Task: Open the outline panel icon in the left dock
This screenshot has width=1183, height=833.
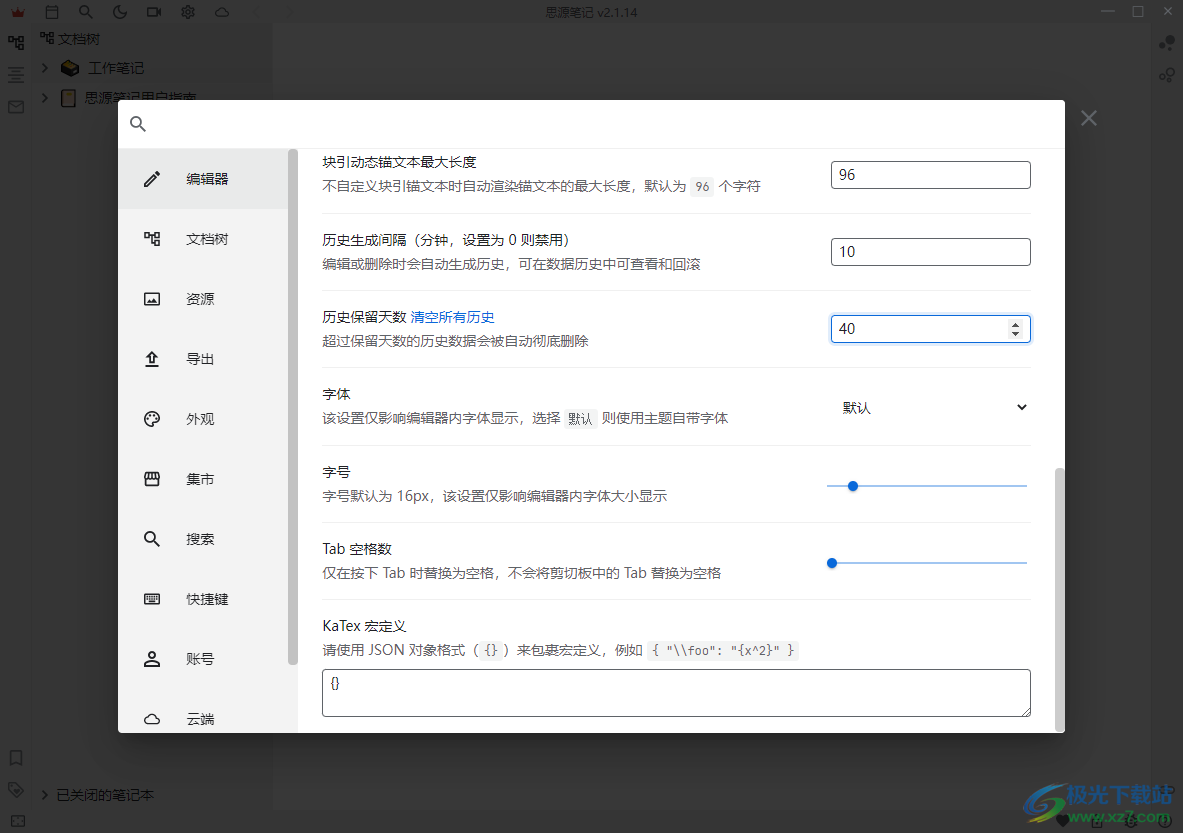Action: click(x=16, y=75)
